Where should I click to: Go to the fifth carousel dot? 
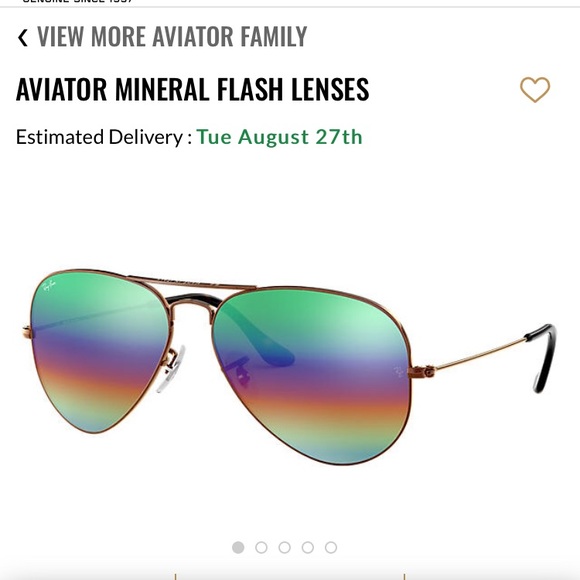[x=331, y=547]
